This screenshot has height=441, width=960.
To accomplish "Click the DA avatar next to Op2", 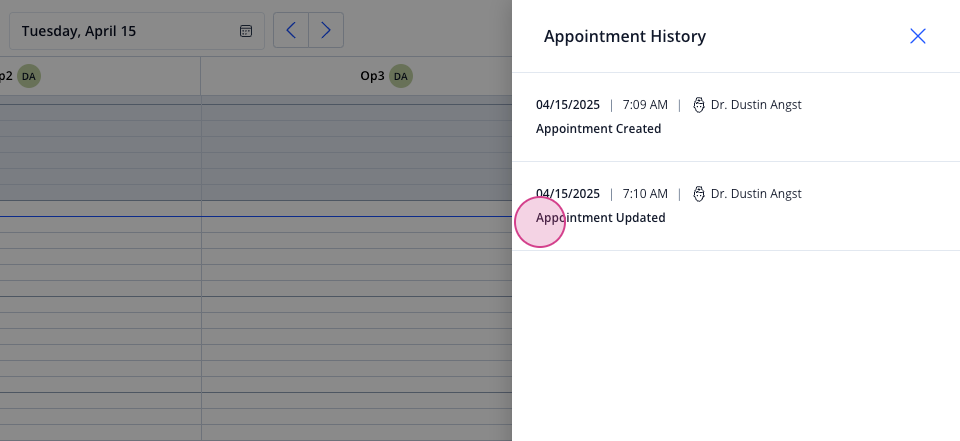I will (29, 76).
